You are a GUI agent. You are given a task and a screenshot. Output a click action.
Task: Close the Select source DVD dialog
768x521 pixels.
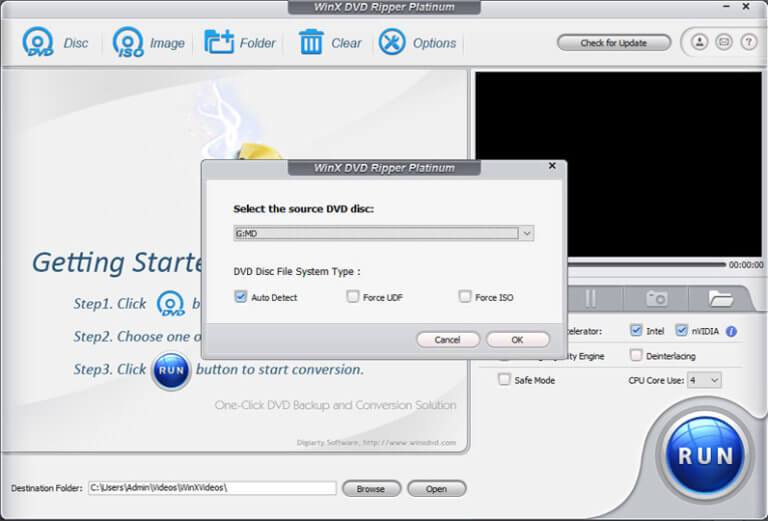[x=552, y=166]
